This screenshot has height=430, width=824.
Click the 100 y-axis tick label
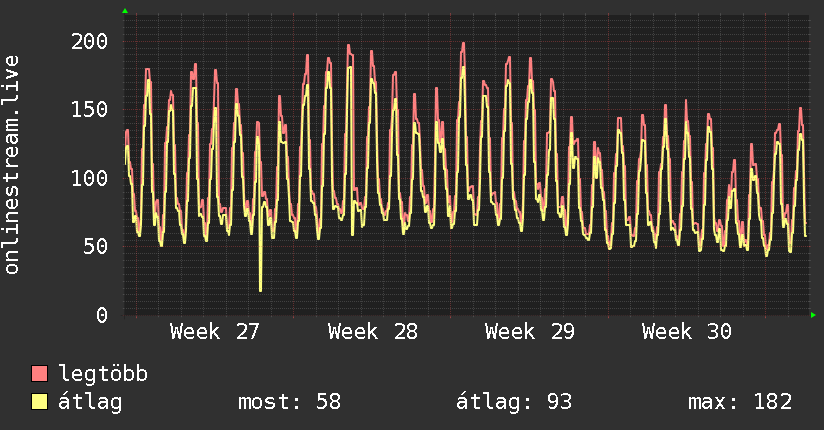(89, 178)
